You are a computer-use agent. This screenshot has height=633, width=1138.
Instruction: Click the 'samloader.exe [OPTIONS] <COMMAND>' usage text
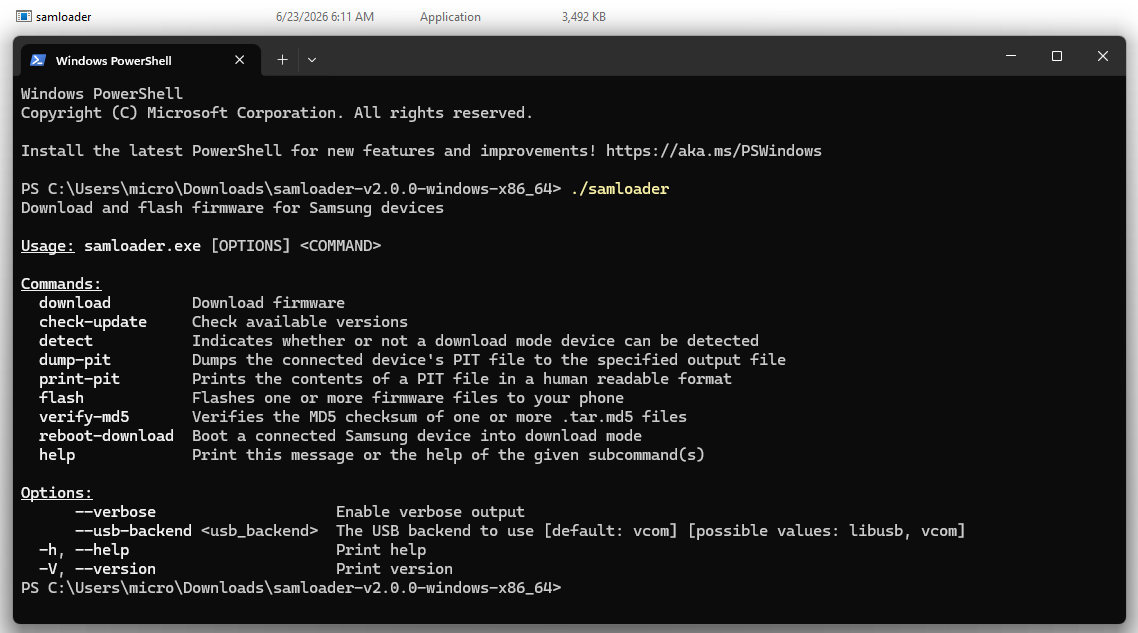232,246
